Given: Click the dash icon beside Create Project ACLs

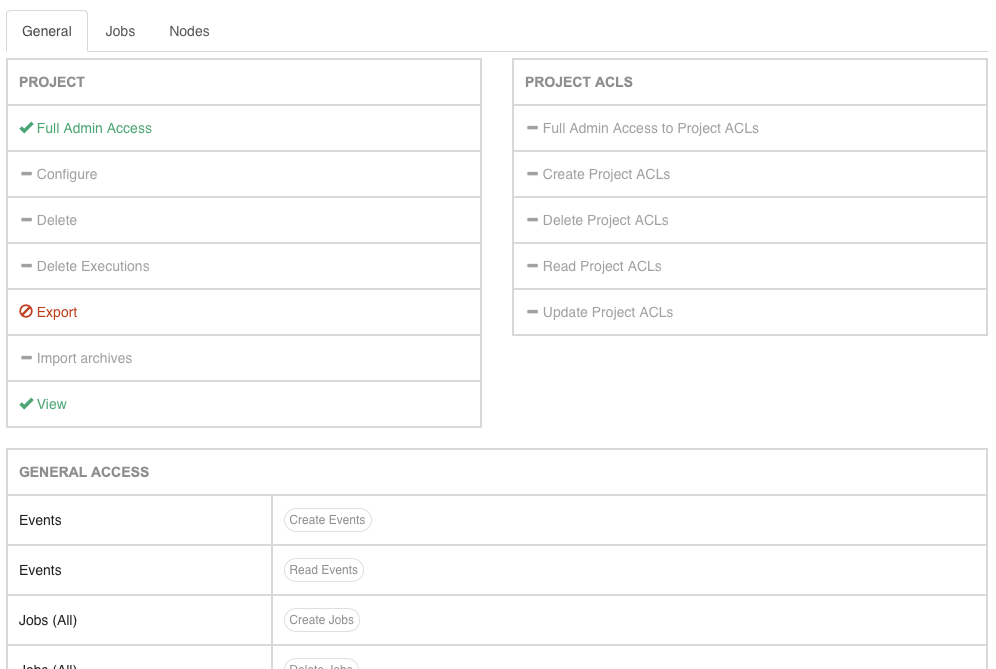Looking at the screenshot, I should click(x=532, y=173).
